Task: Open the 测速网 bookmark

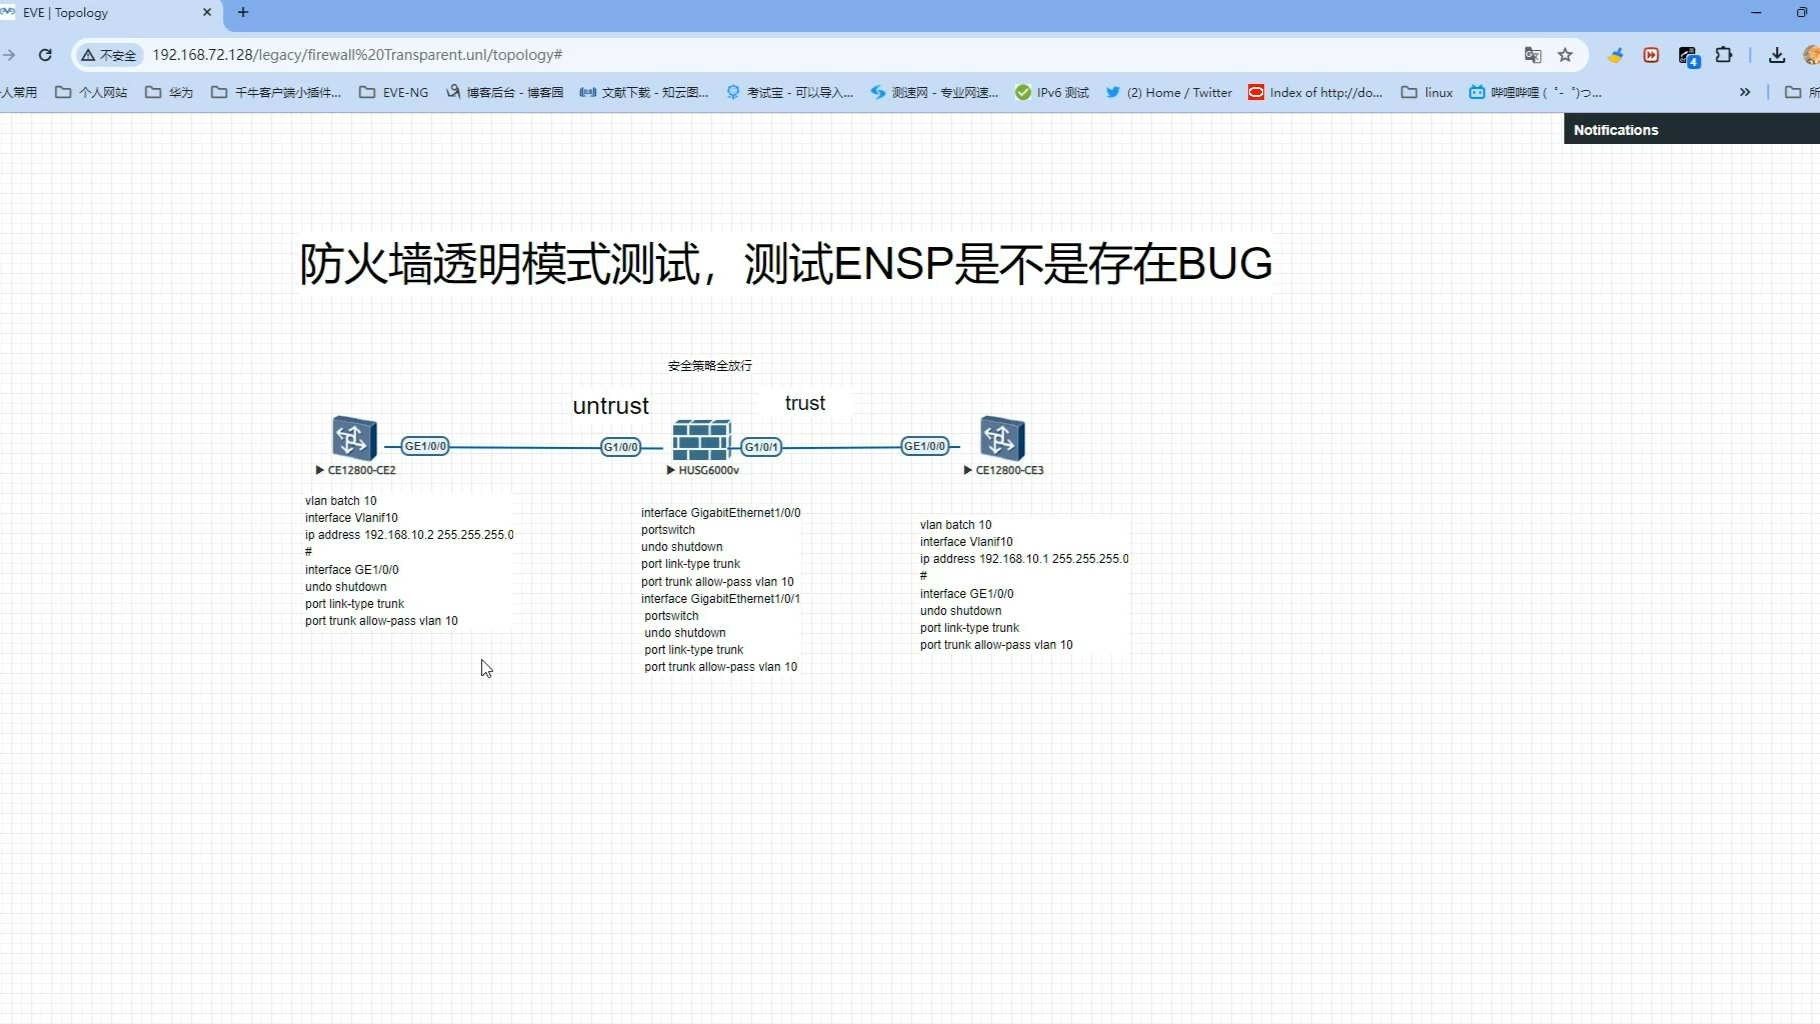Action: click(x=934, y=92)
